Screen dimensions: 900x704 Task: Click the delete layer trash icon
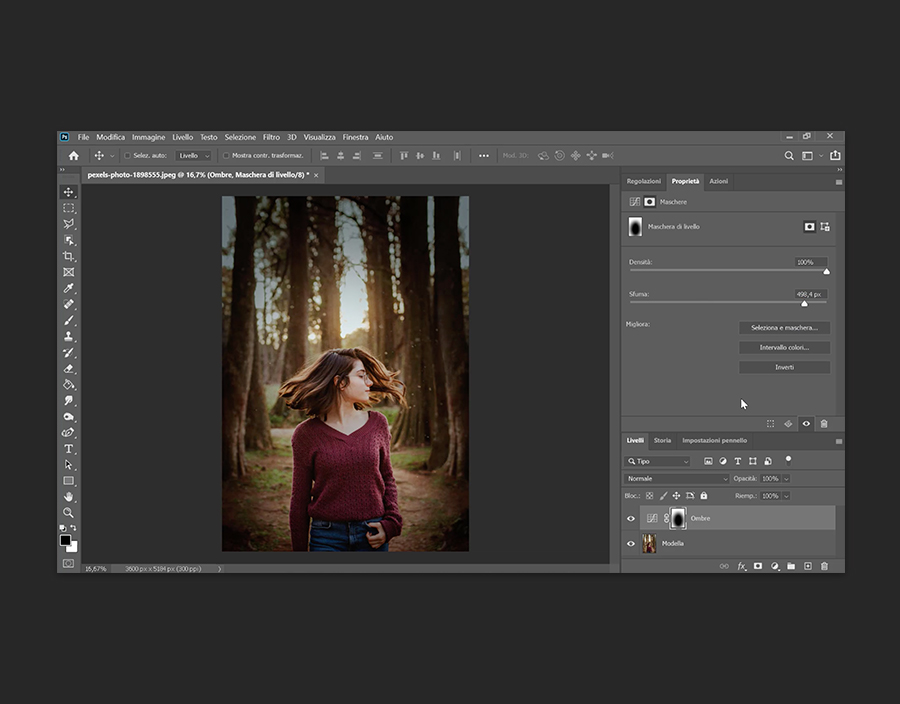click(824, 566)
